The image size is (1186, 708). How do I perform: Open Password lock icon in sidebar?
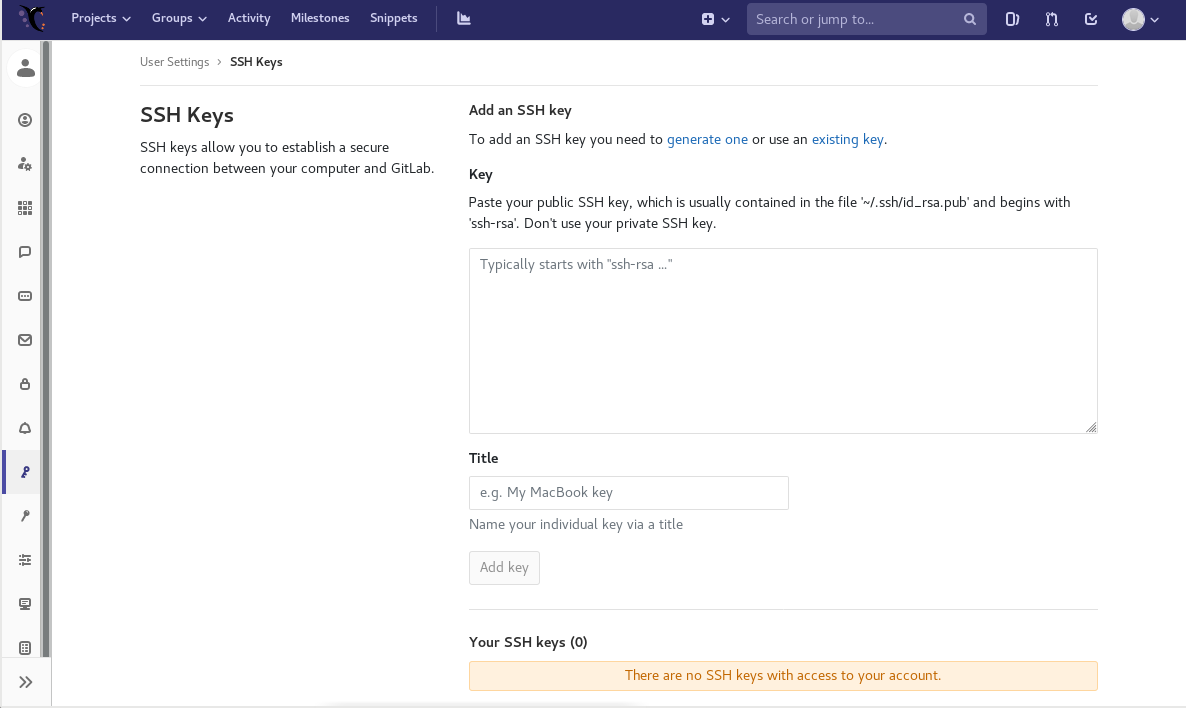coord(25,384)
